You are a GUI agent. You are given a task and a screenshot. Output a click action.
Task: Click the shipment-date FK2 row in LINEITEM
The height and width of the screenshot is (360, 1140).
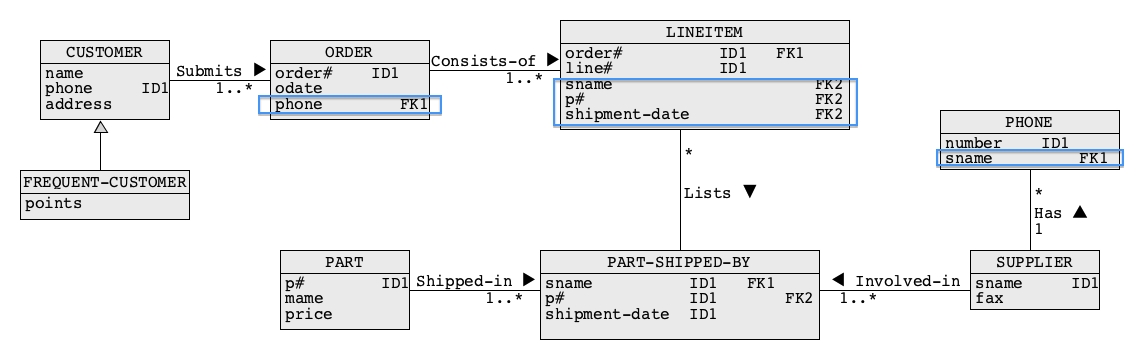pos(705,115)
